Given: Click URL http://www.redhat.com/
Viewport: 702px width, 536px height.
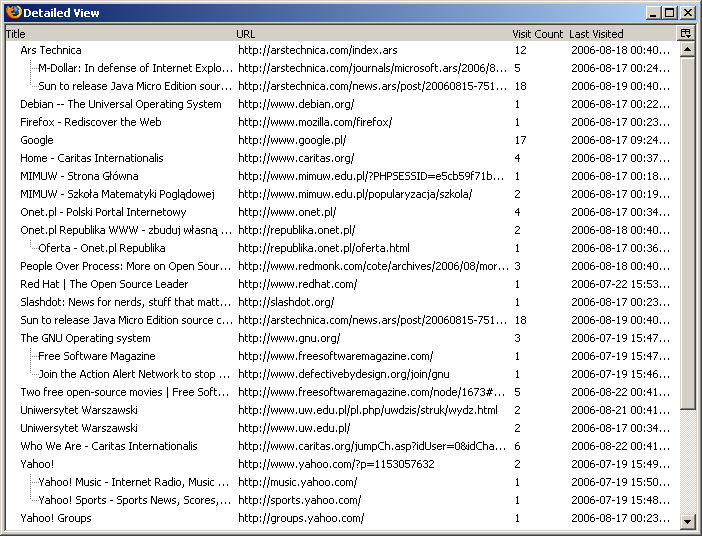Looking at the screenshot, I should 298,284.
